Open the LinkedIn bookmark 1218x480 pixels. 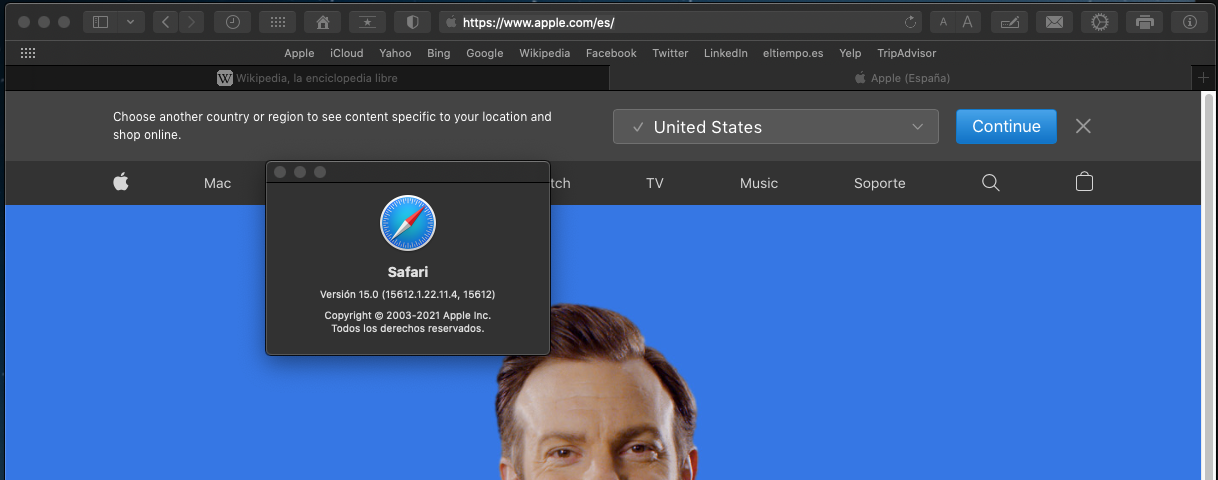[x=726, y=53]
